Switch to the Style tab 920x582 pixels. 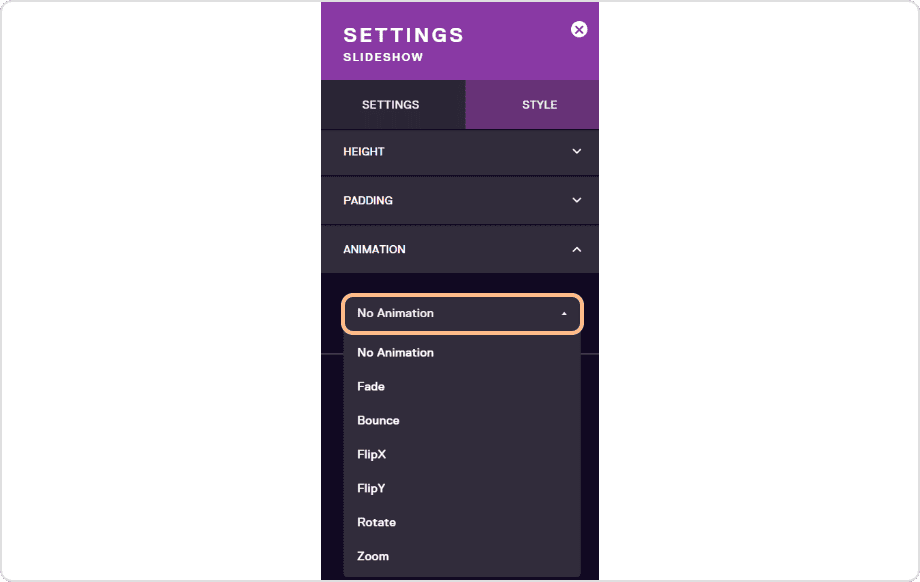click(539, 104)
